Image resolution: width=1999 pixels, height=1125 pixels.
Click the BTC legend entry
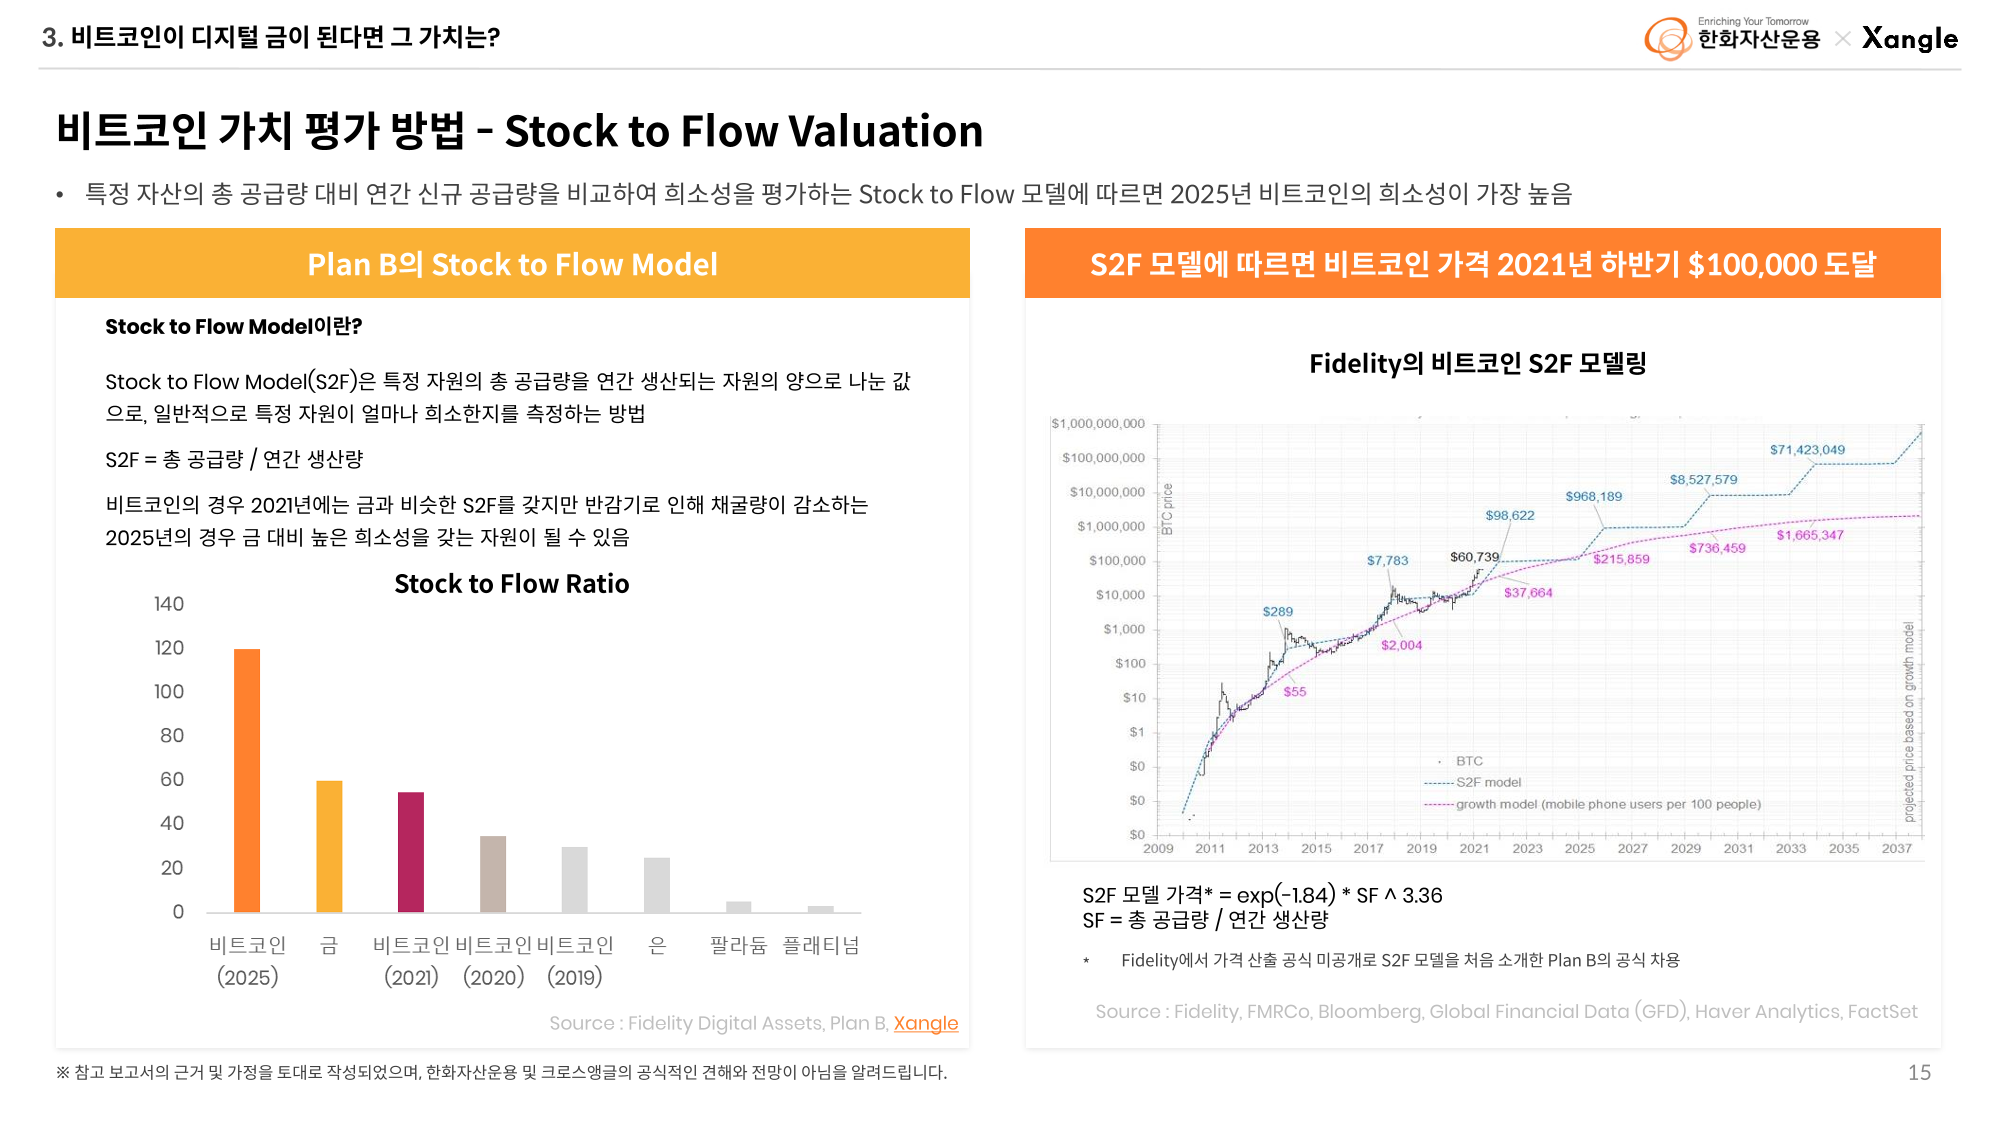click(1469, 761)
